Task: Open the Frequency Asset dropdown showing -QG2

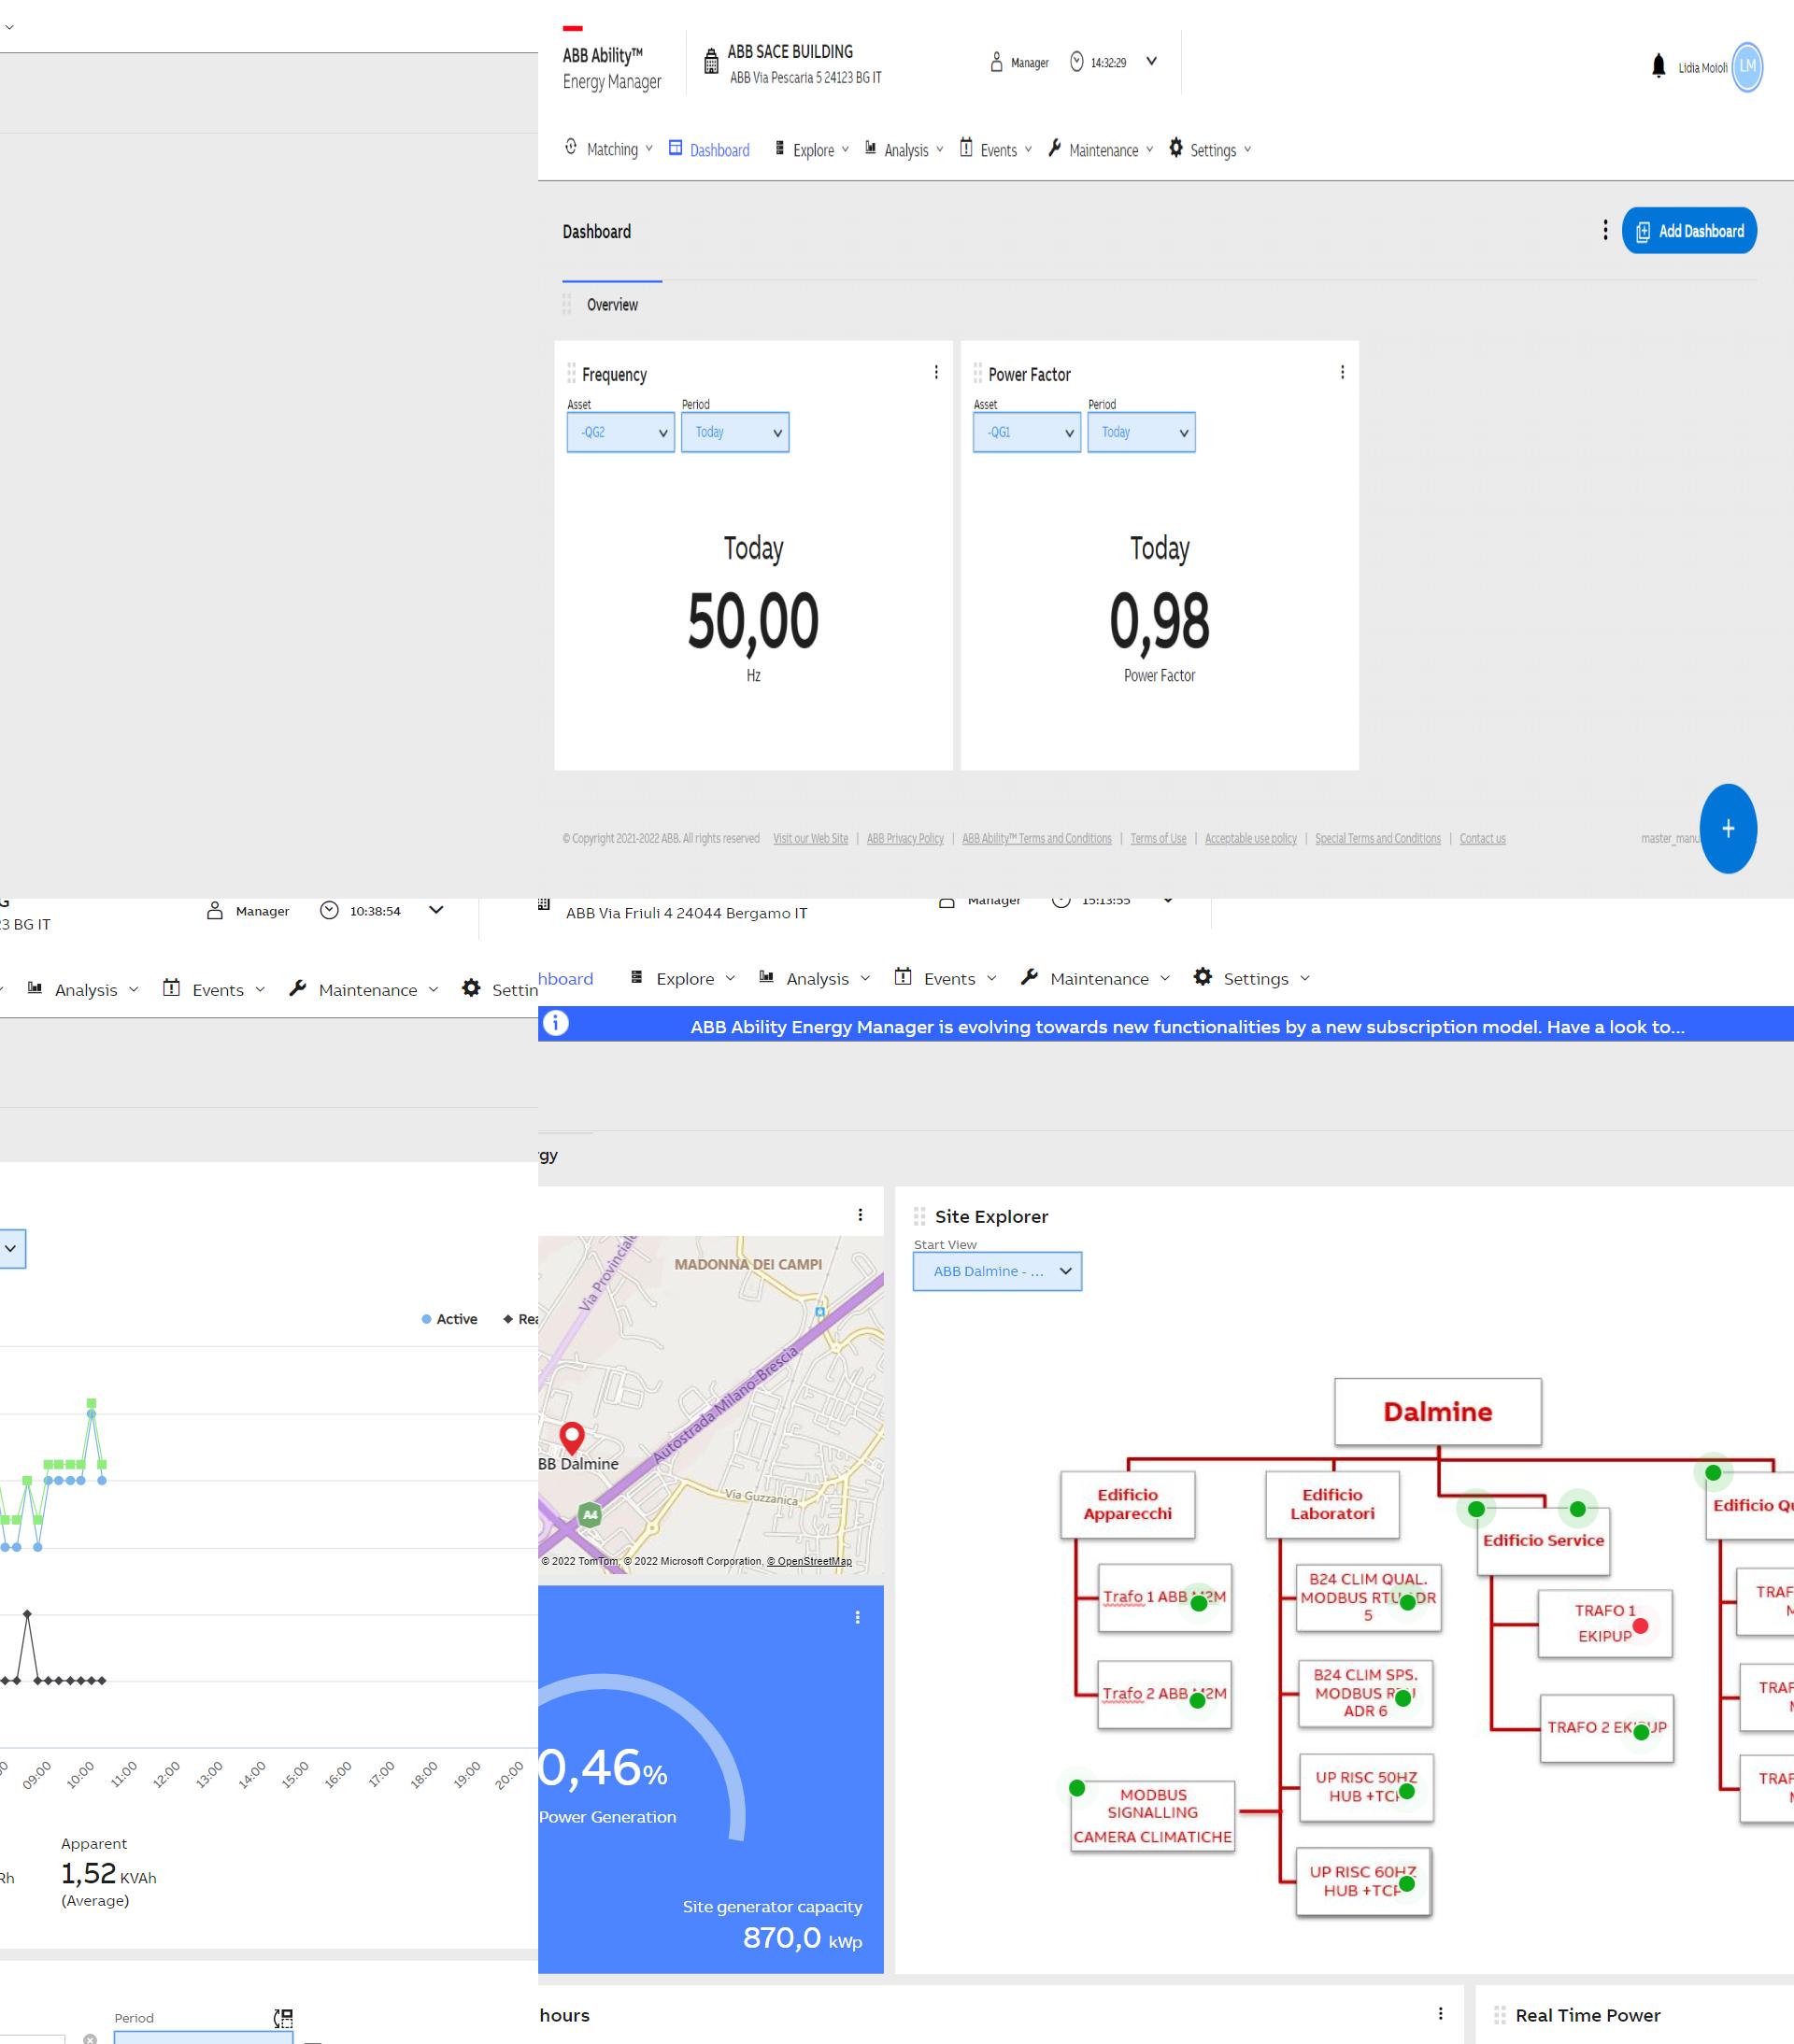Action: click(x=620, y=432)
